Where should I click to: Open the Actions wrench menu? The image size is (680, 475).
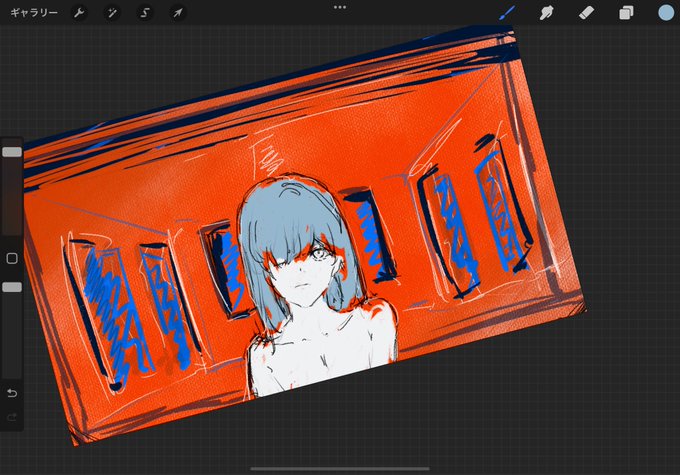[79, 13]
